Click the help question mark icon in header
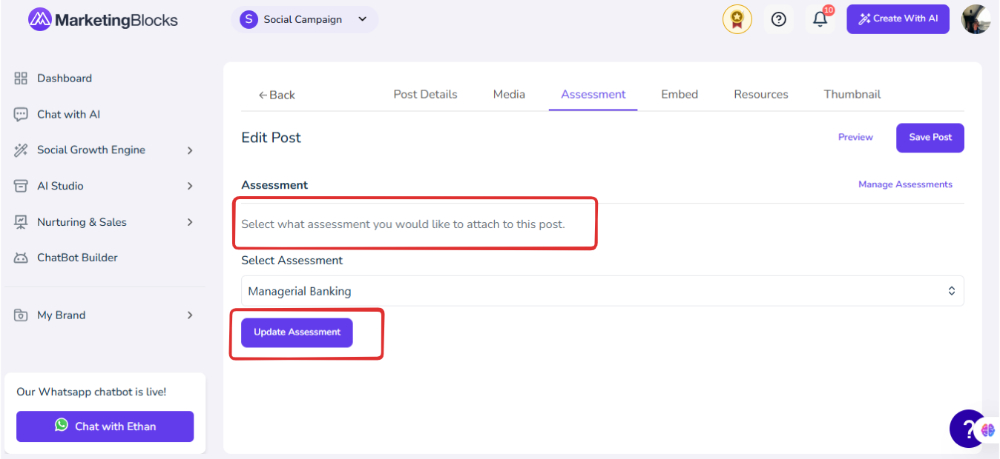1000x459 pixels. [x=778, y=19]
